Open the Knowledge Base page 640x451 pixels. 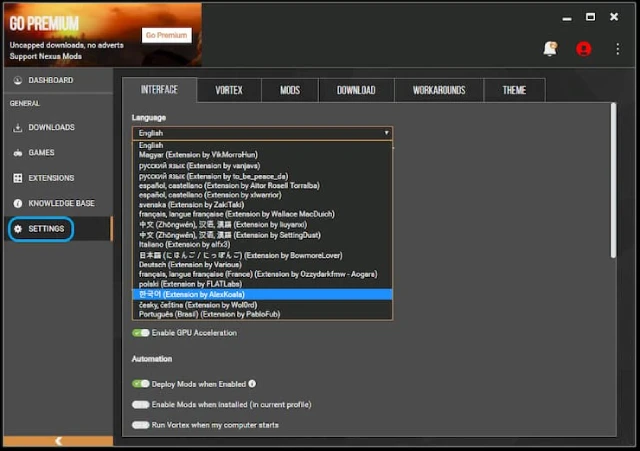(58, 203)
